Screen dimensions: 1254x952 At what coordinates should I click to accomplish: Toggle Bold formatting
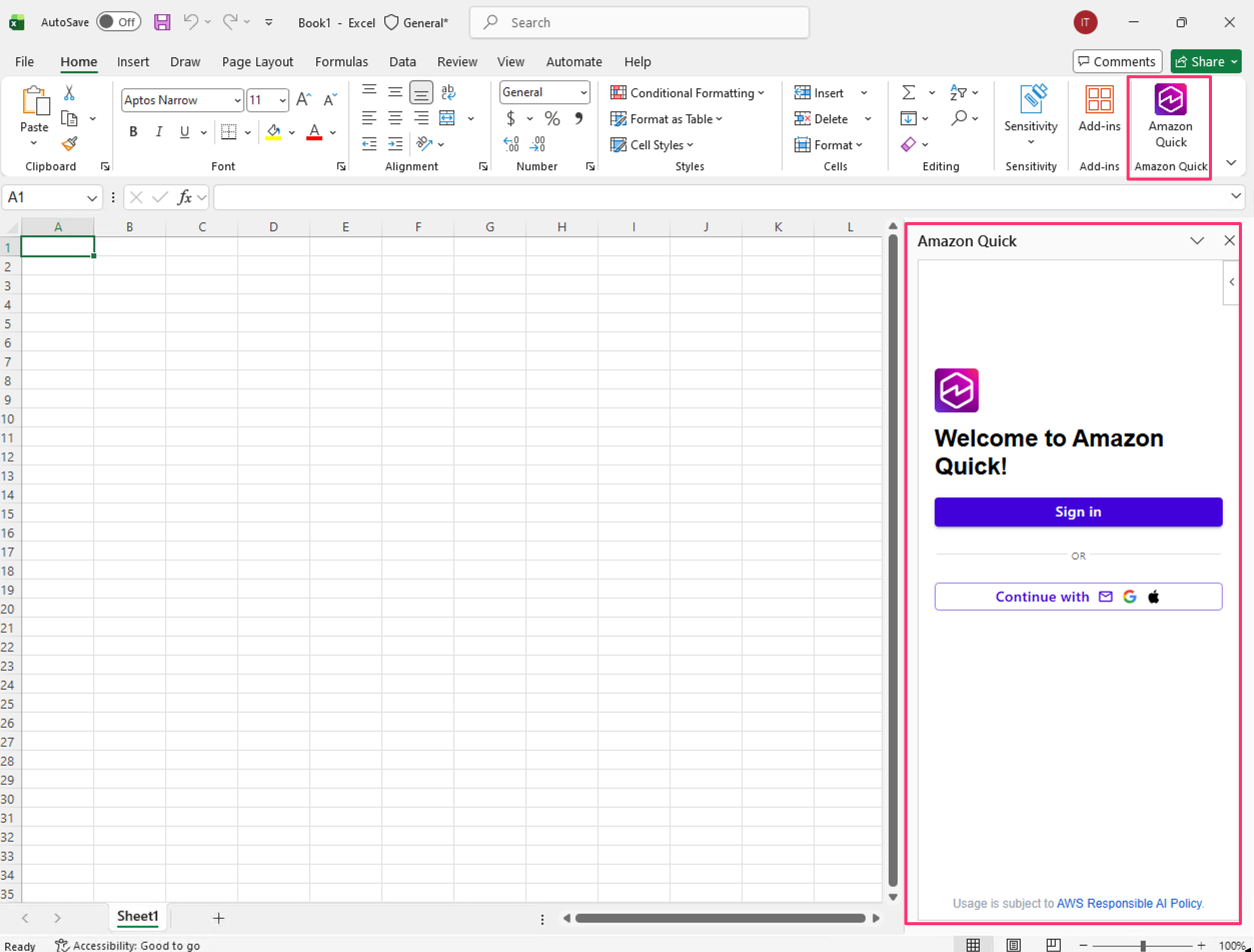pos(133,132)
